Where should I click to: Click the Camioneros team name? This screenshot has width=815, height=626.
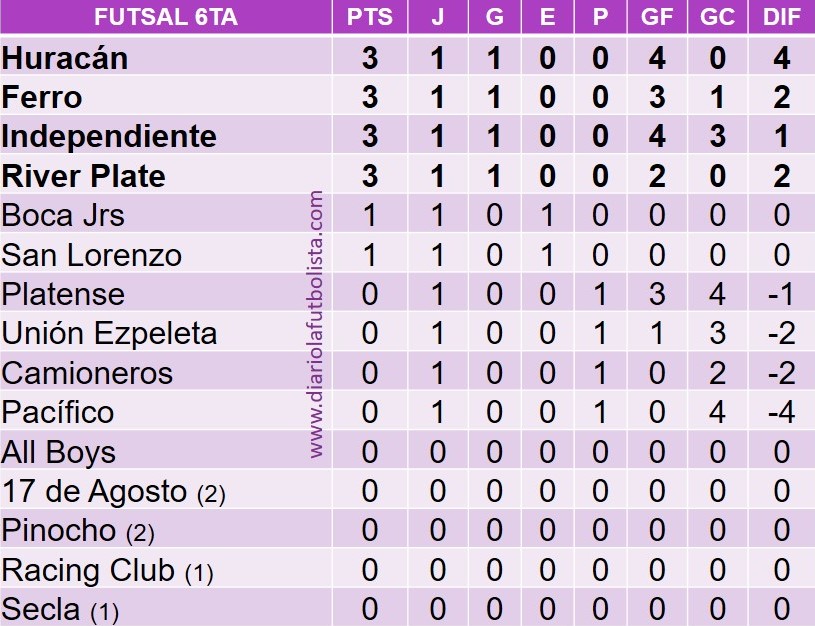tap(87, 374)
